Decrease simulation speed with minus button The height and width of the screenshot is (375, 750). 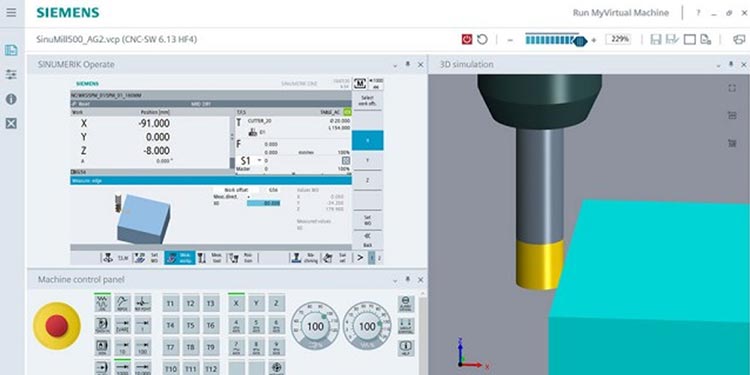click(510, 40)
